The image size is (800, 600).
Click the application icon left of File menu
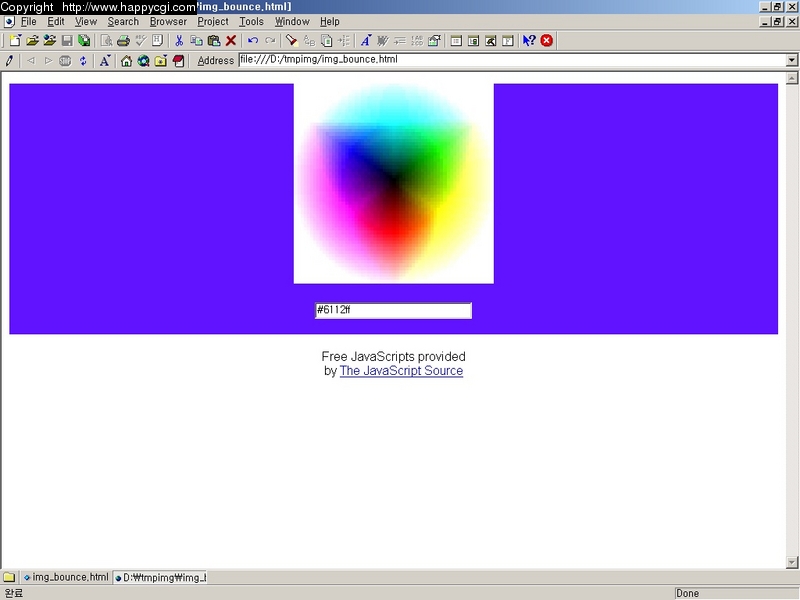click(x=9, y=21)
